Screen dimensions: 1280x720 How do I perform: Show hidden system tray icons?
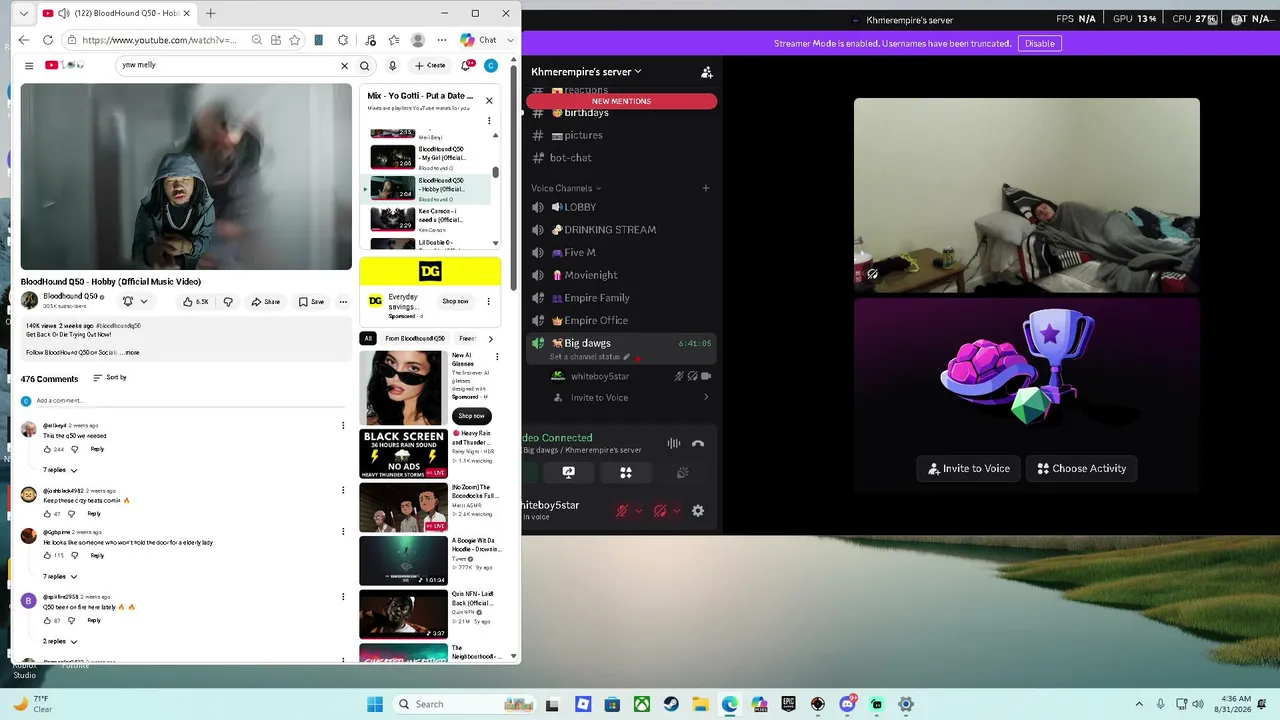click(1139, 704)
